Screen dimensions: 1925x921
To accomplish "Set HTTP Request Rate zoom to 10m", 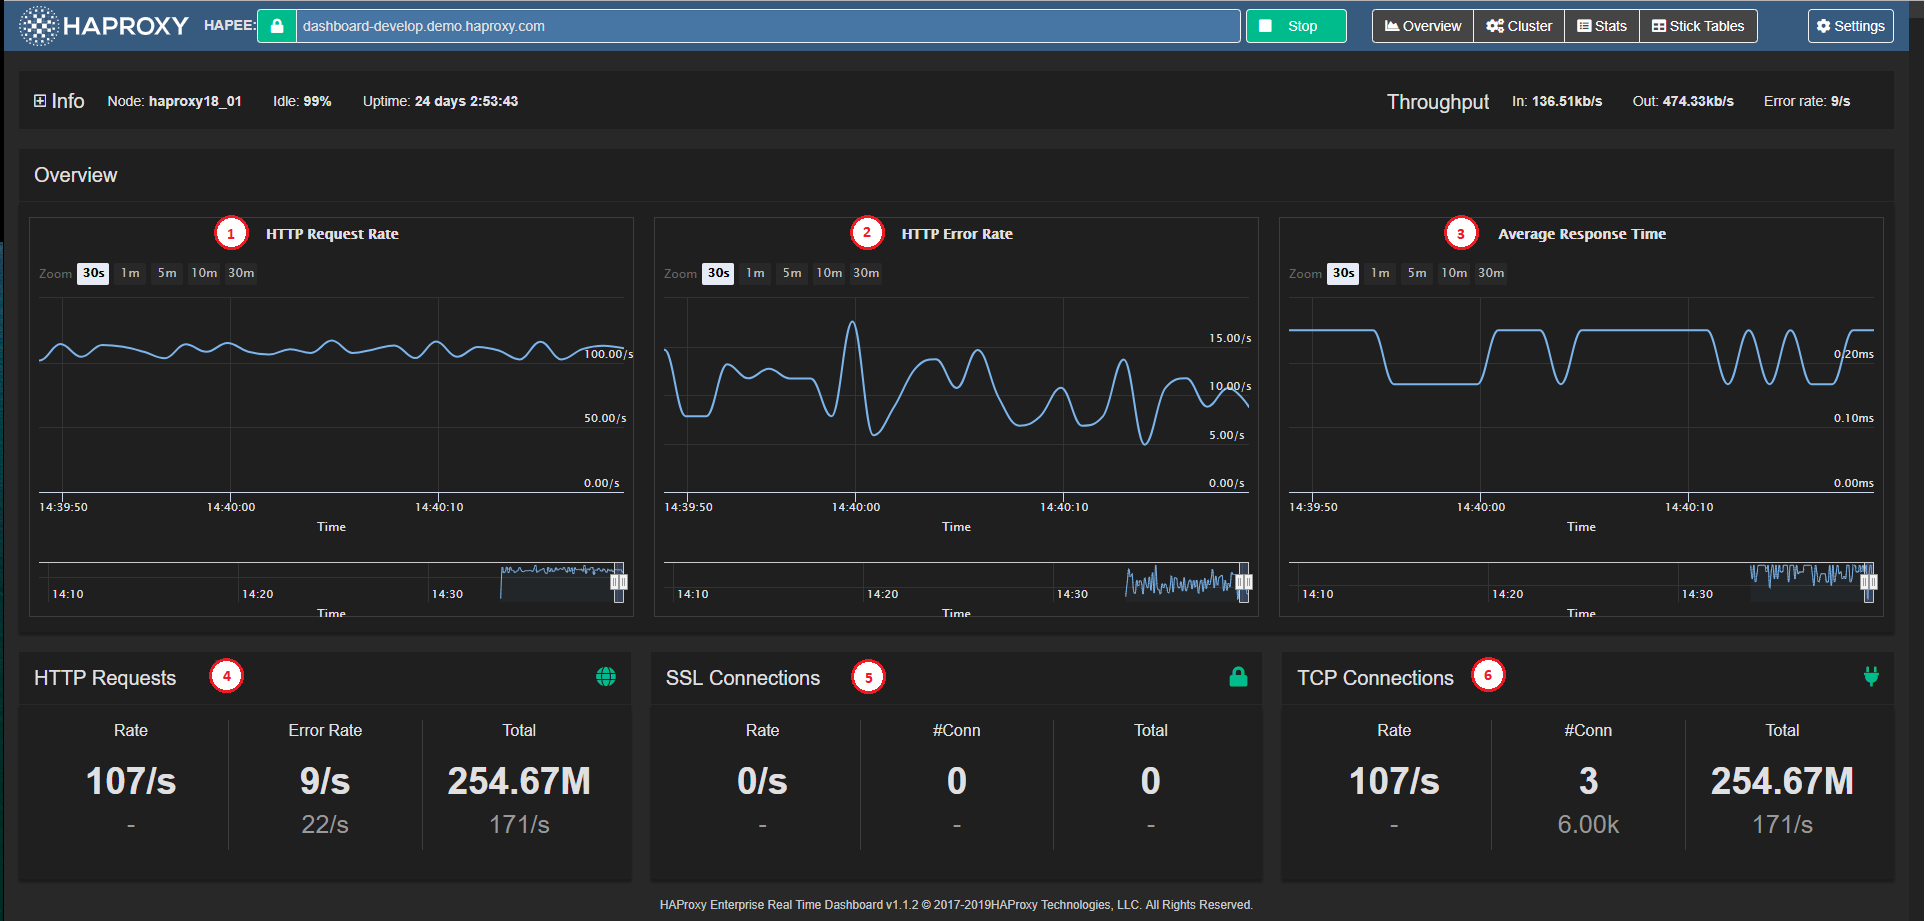I will 204,273.
